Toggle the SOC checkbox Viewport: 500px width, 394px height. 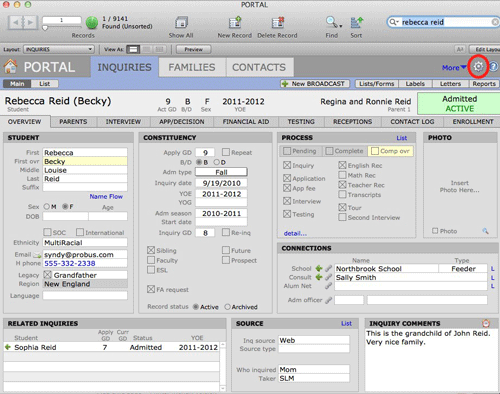(47, 232)
